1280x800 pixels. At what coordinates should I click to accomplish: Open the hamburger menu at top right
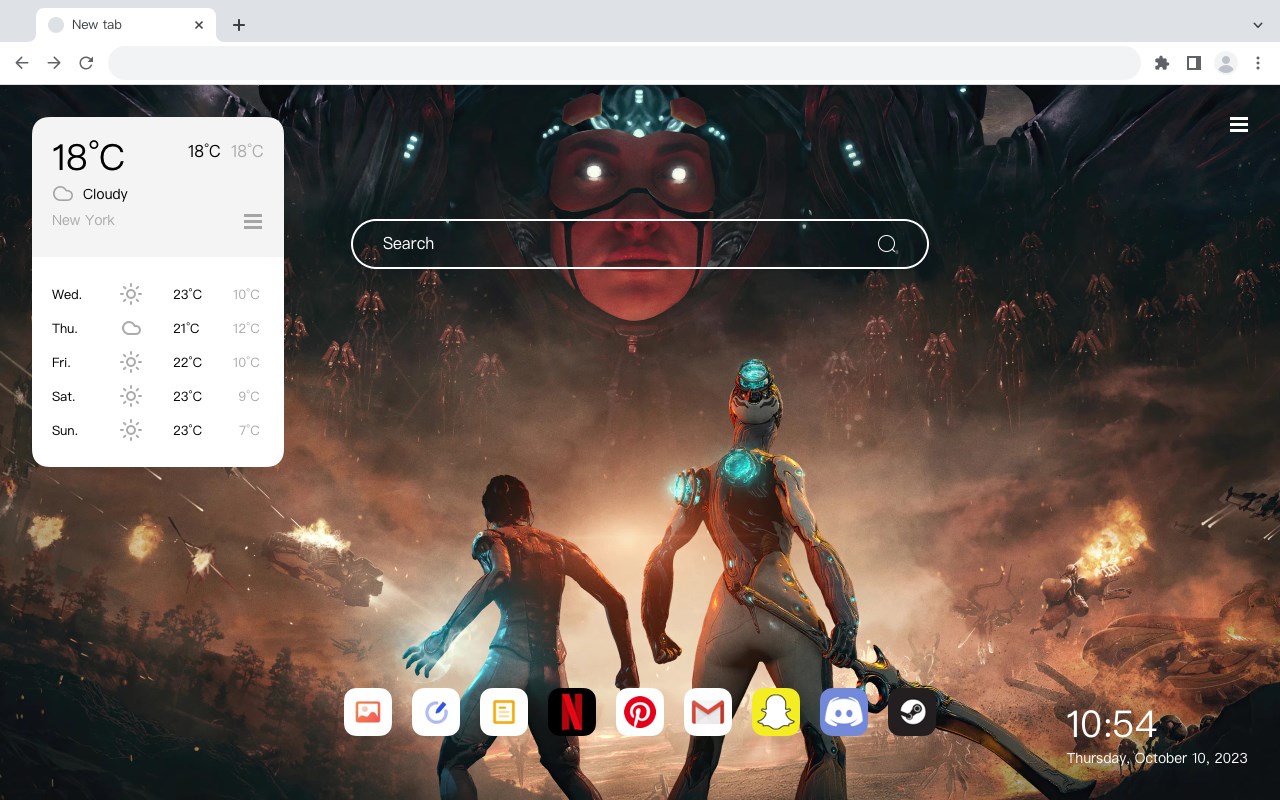[1239, 125]
